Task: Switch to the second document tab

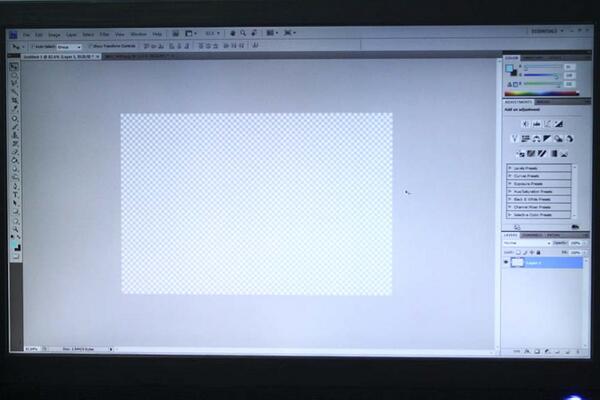Action: point(140,56)
